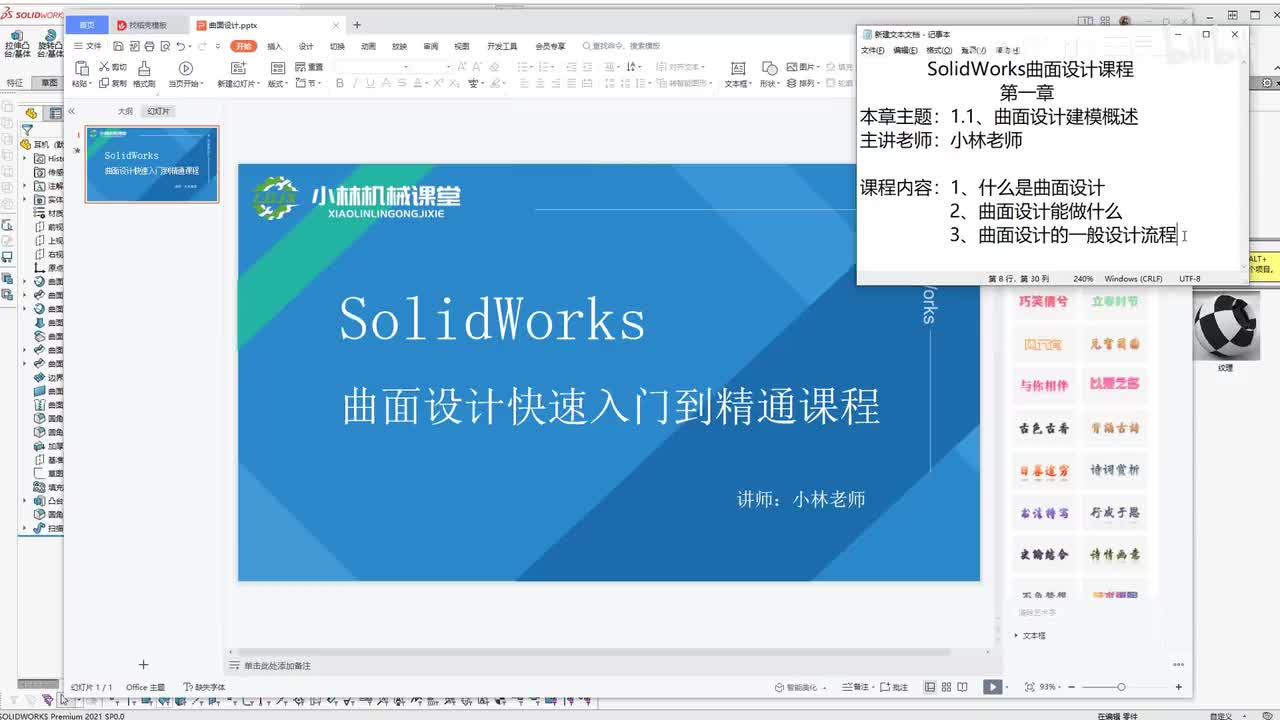Click the play slideshow button in status bar

(x=992, y=687)
